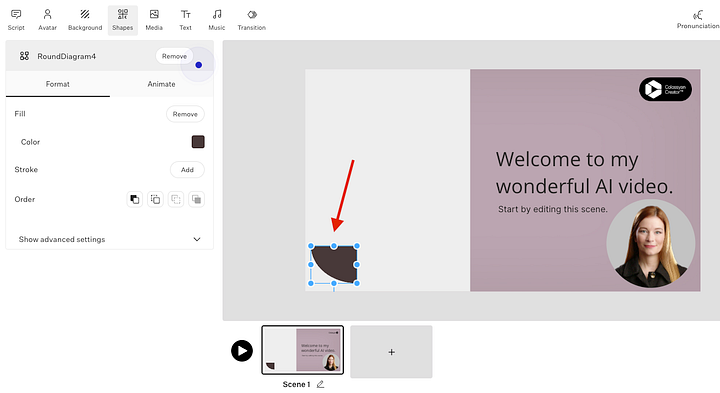Switch to the Format tab
Viewport: 720px width, 393px height.
pyautogui.click(x=57, y=84)
